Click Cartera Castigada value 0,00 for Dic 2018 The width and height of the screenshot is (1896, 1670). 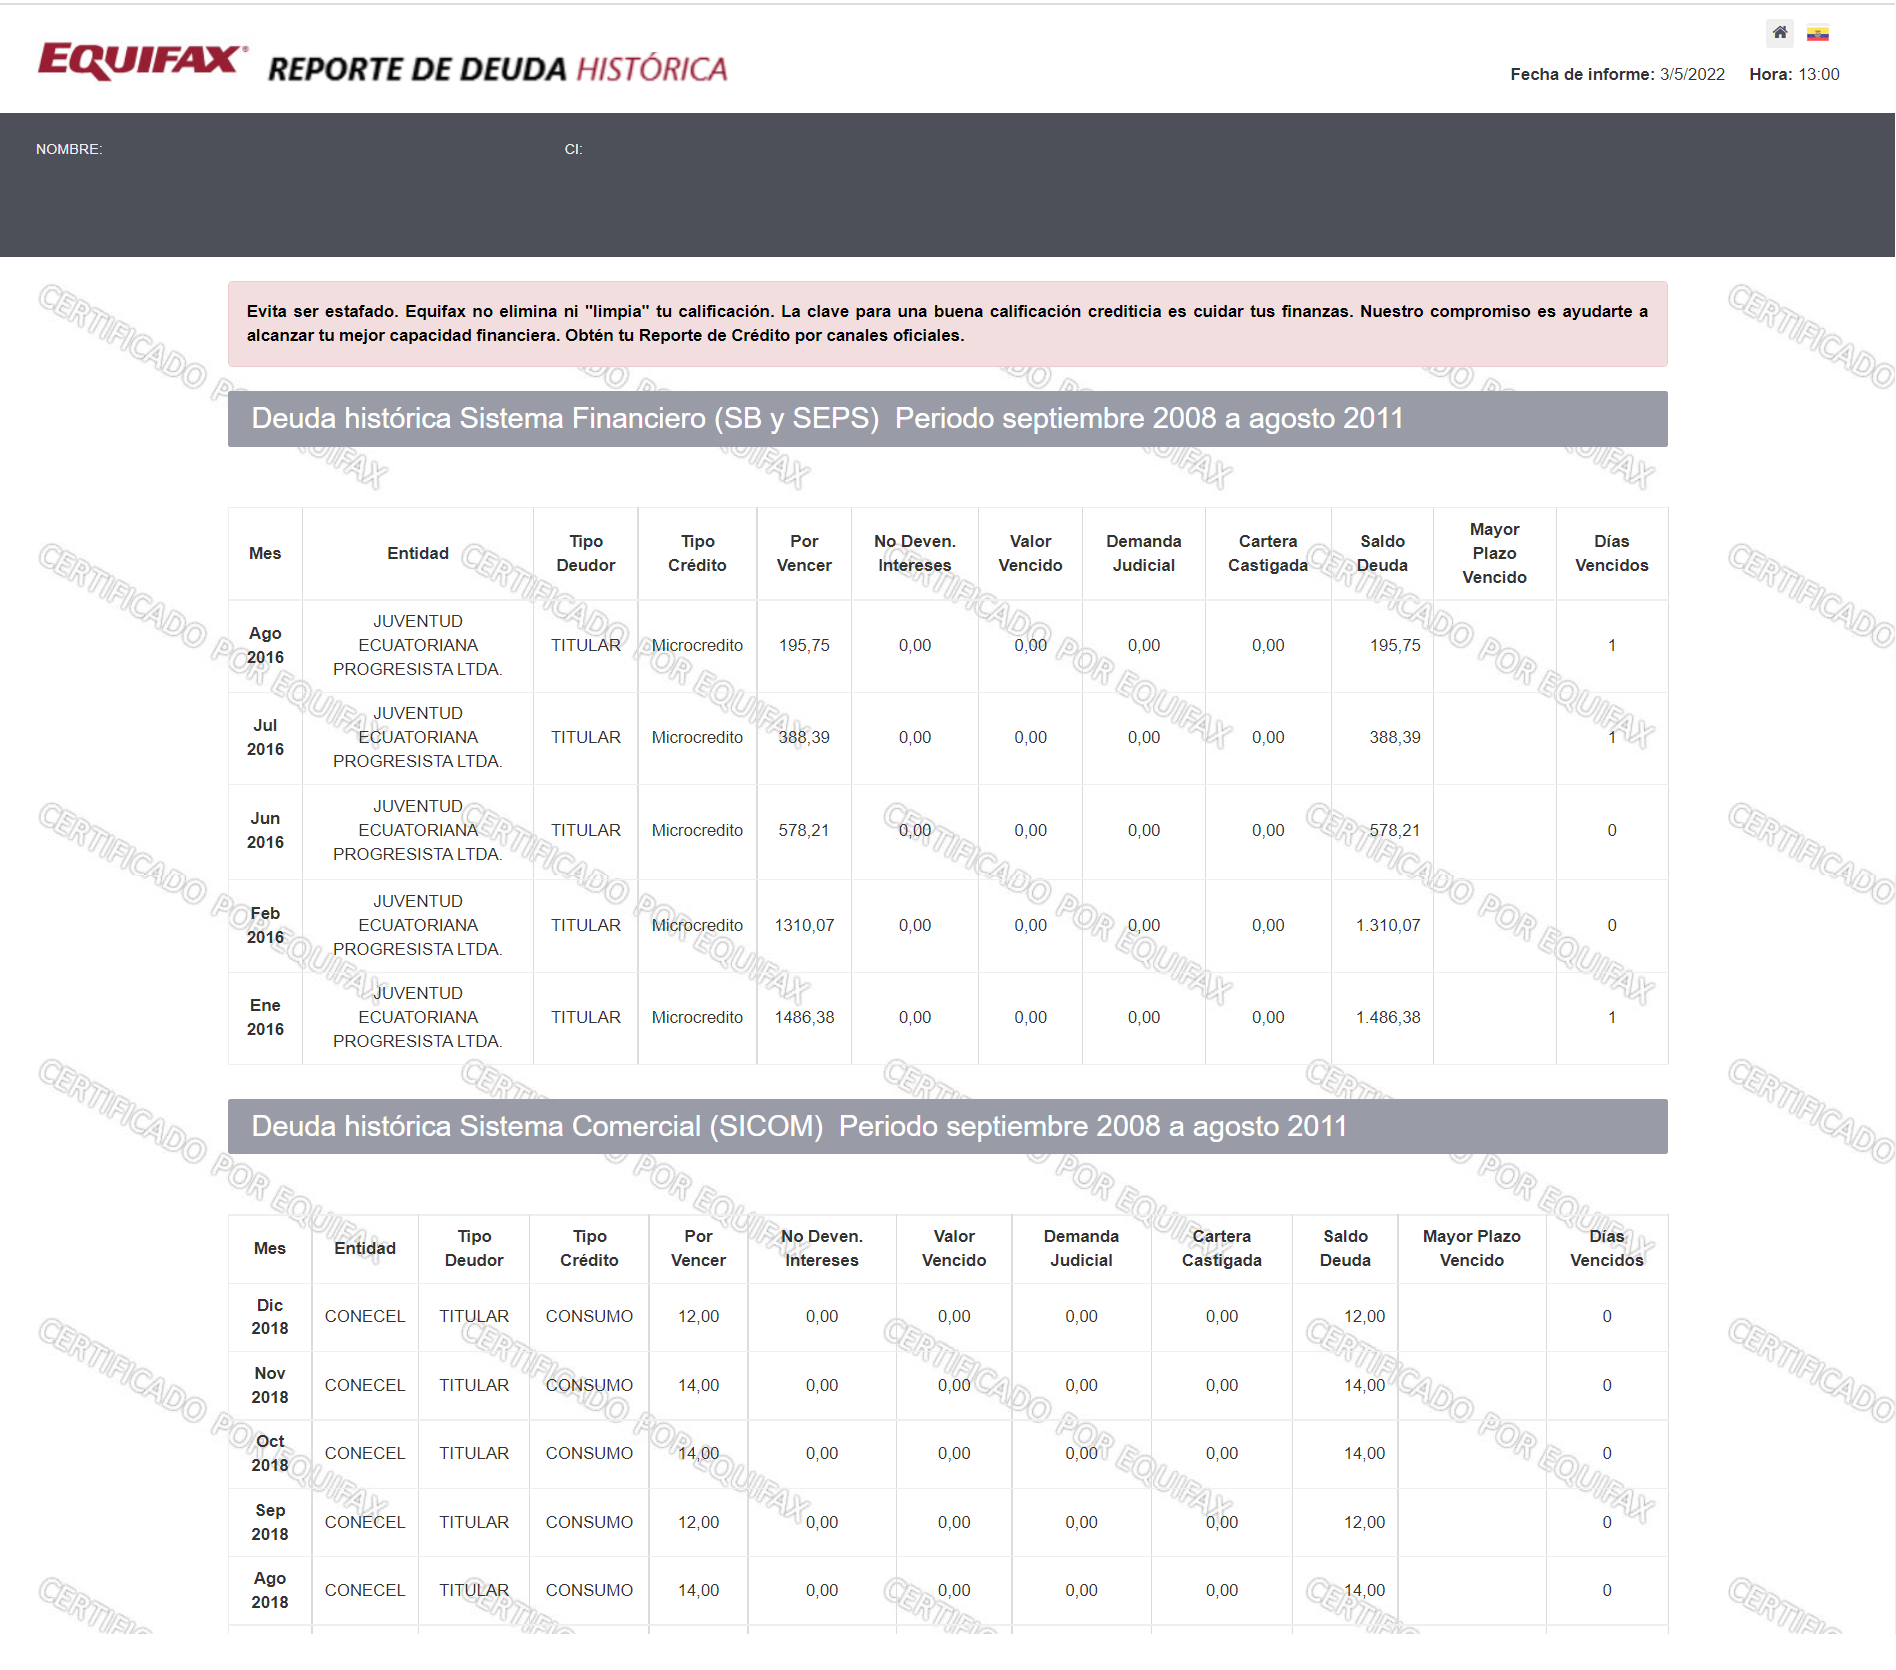(1221, 1316)
